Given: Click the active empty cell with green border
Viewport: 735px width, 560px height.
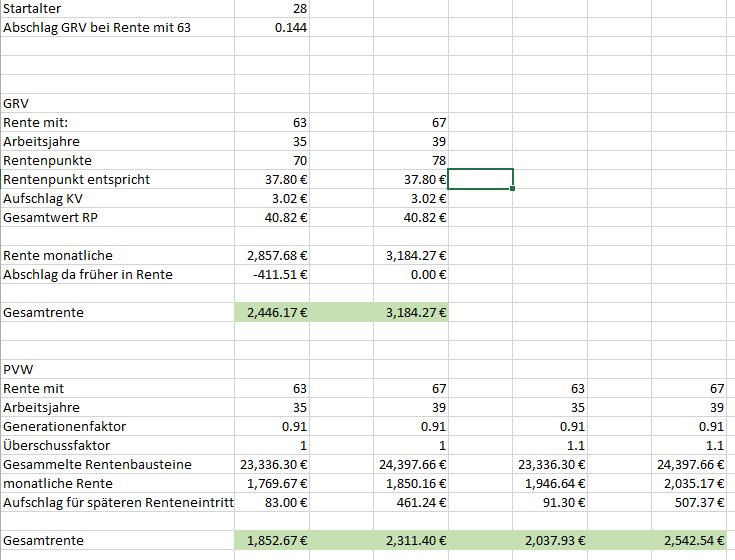Looking at the screenshot, I should click(x=480, y=179).
